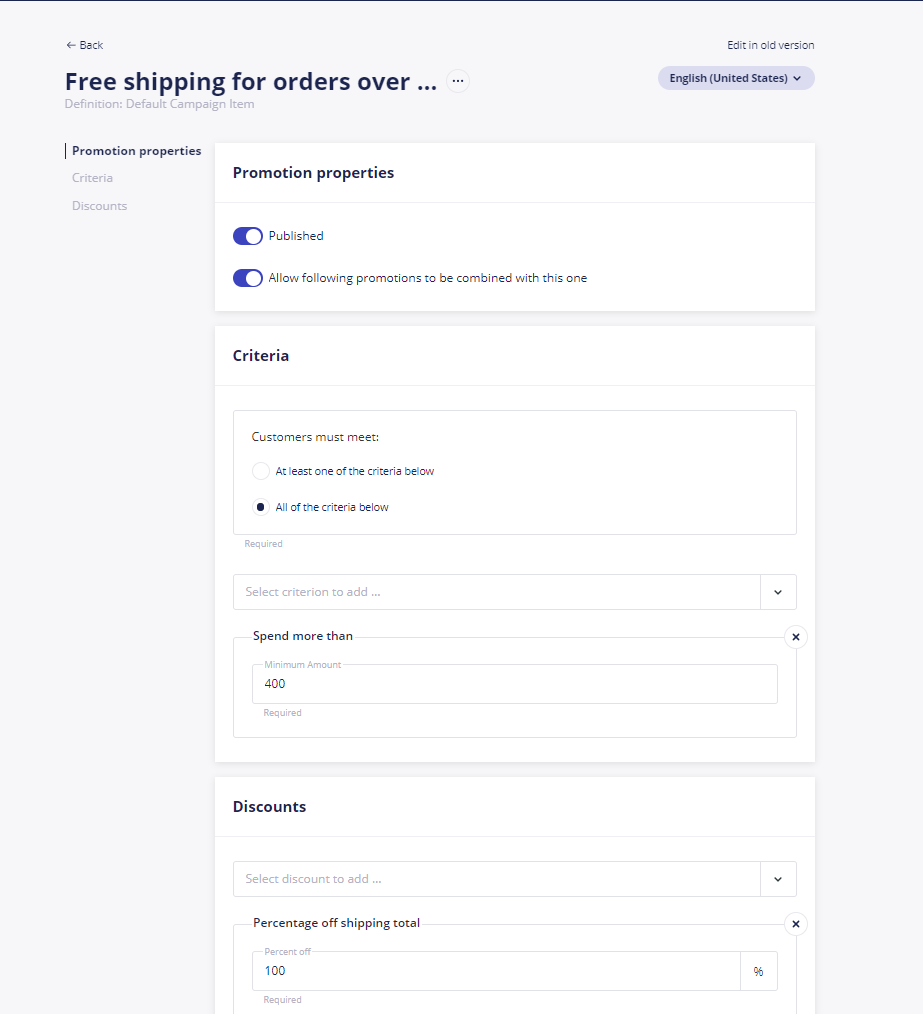Remove the Spend more than criterion
The image size is (923, 1014).
[x=796, y=637]
